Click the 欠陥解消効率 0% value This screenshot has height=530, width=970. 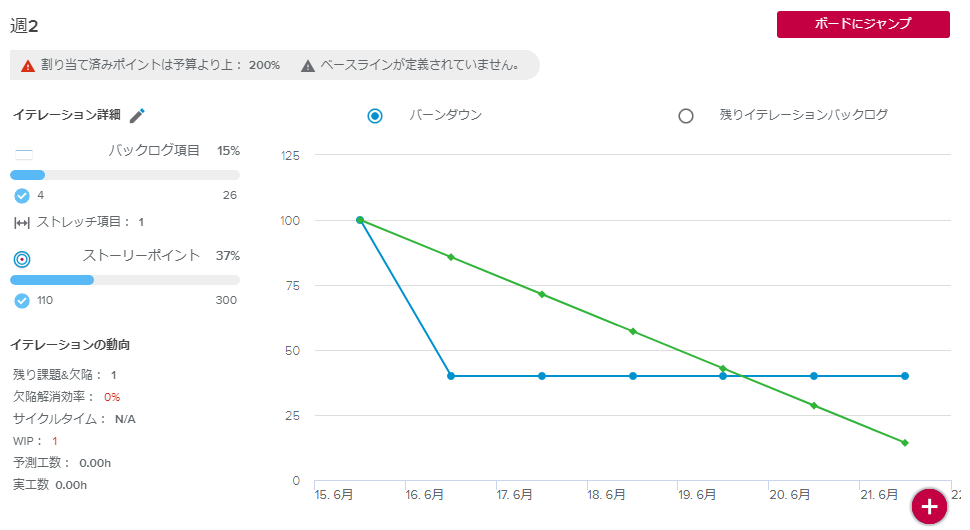pos(112,397)
